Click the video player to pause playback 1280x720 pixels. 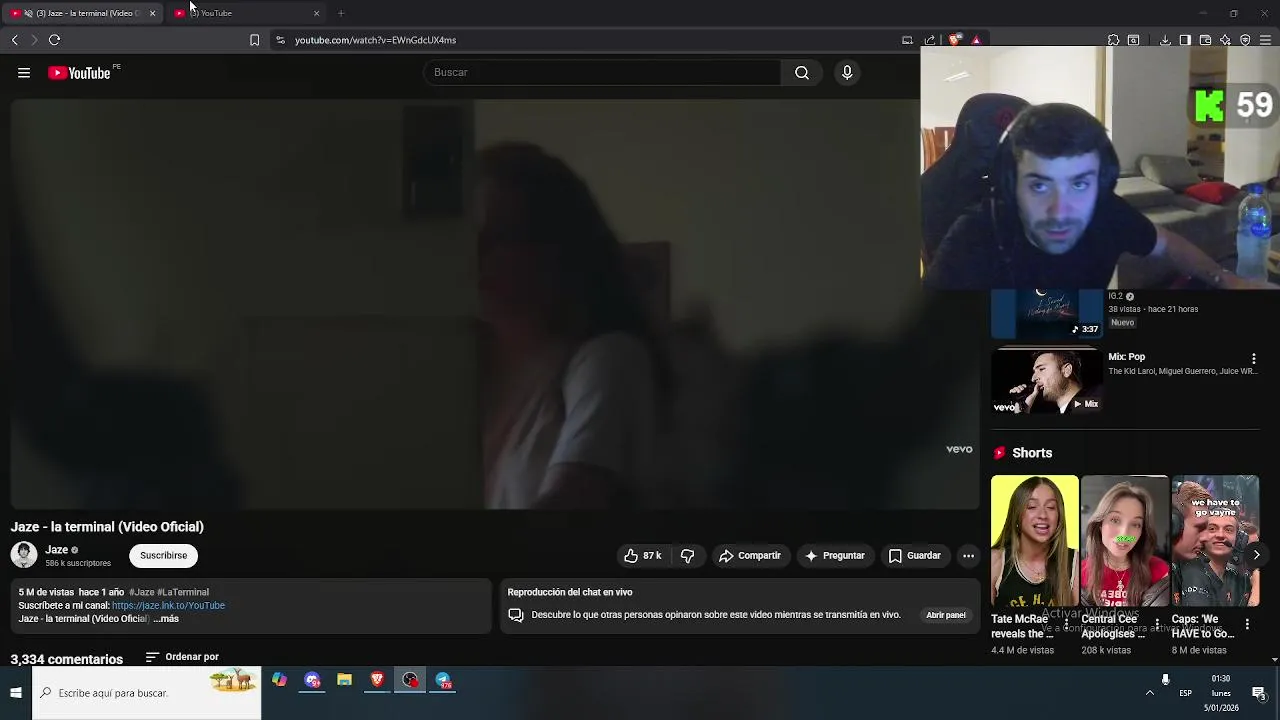[x=495, y=304]
